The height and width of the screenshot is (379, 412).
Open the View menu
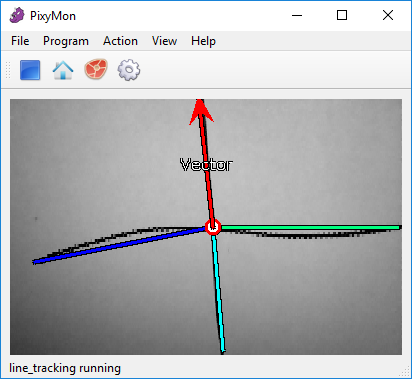164,41
